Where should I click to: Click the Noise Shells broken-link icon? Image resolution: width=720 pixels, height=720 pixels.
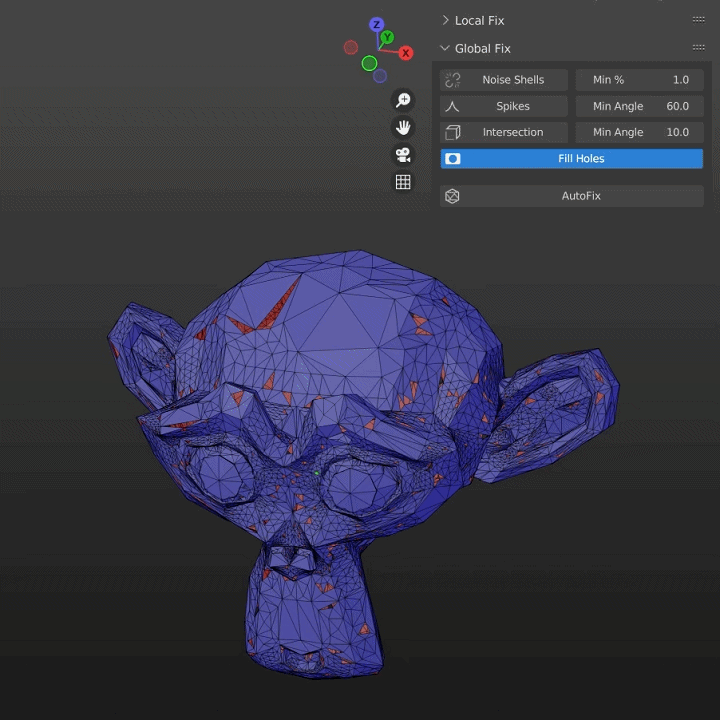pyautogui.click(x=452, y=80)
